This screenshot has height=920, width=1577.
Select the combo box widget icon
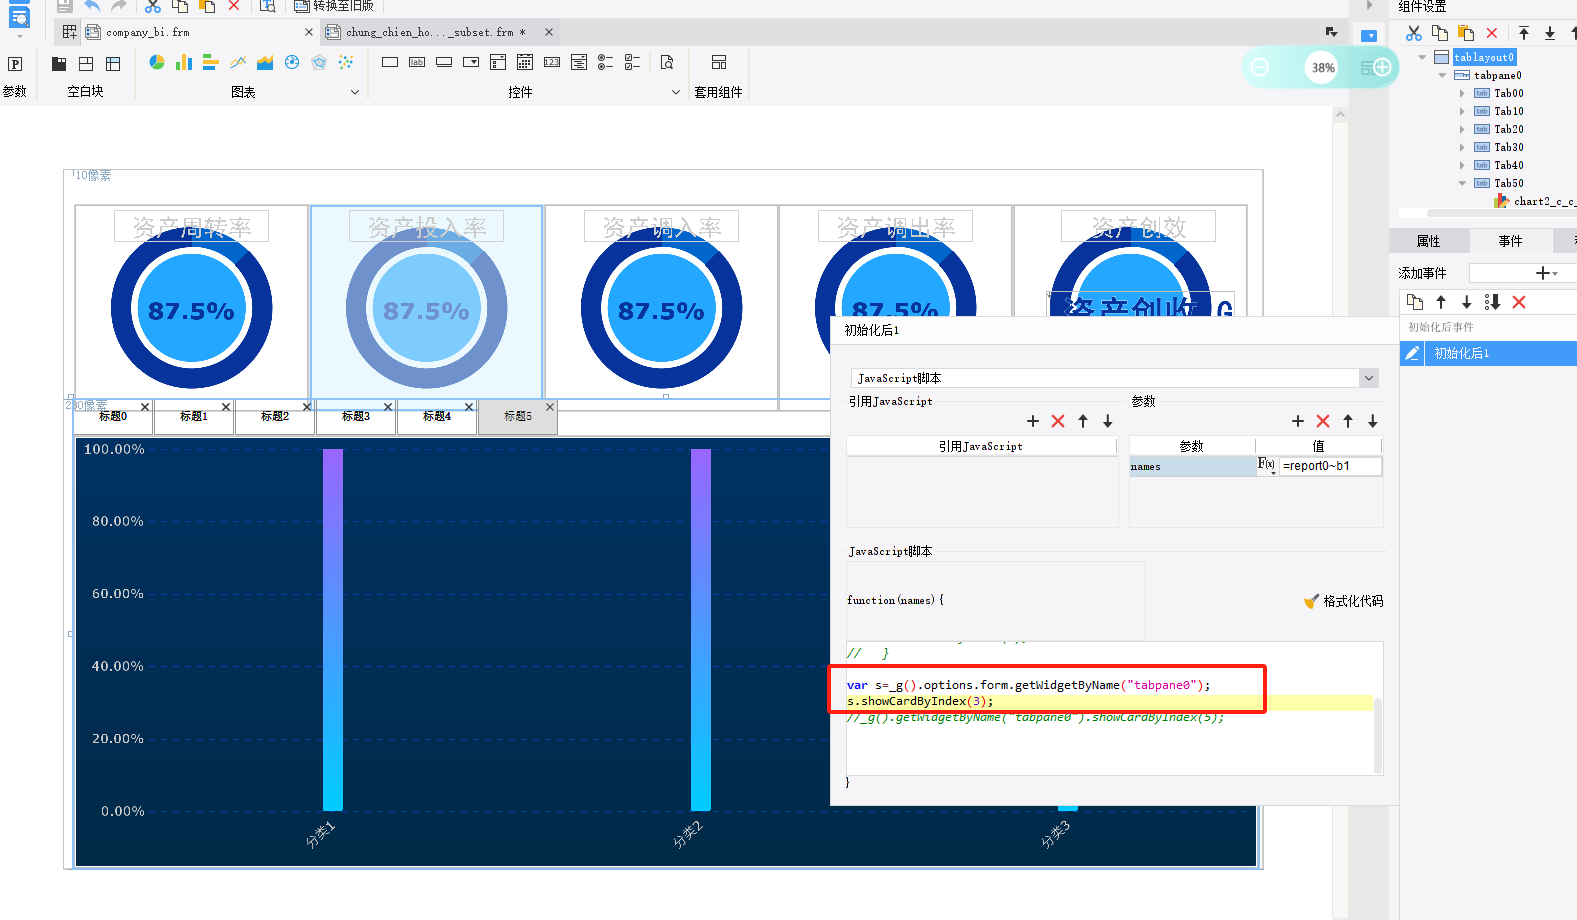coord(471,62)
